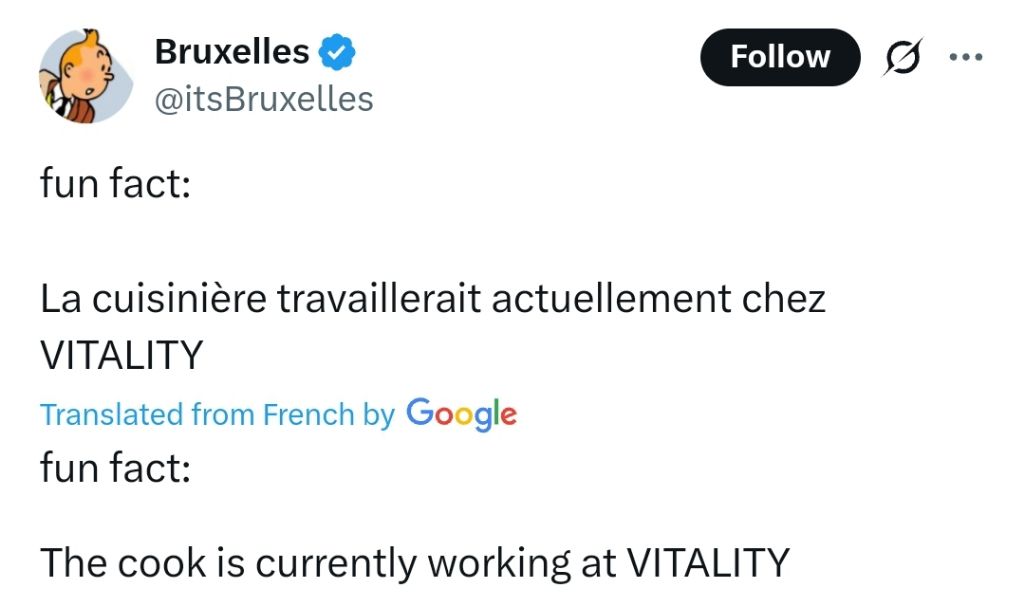
Task: Click the English sentence 'The cook is currently working'
Action: (415, 562)
